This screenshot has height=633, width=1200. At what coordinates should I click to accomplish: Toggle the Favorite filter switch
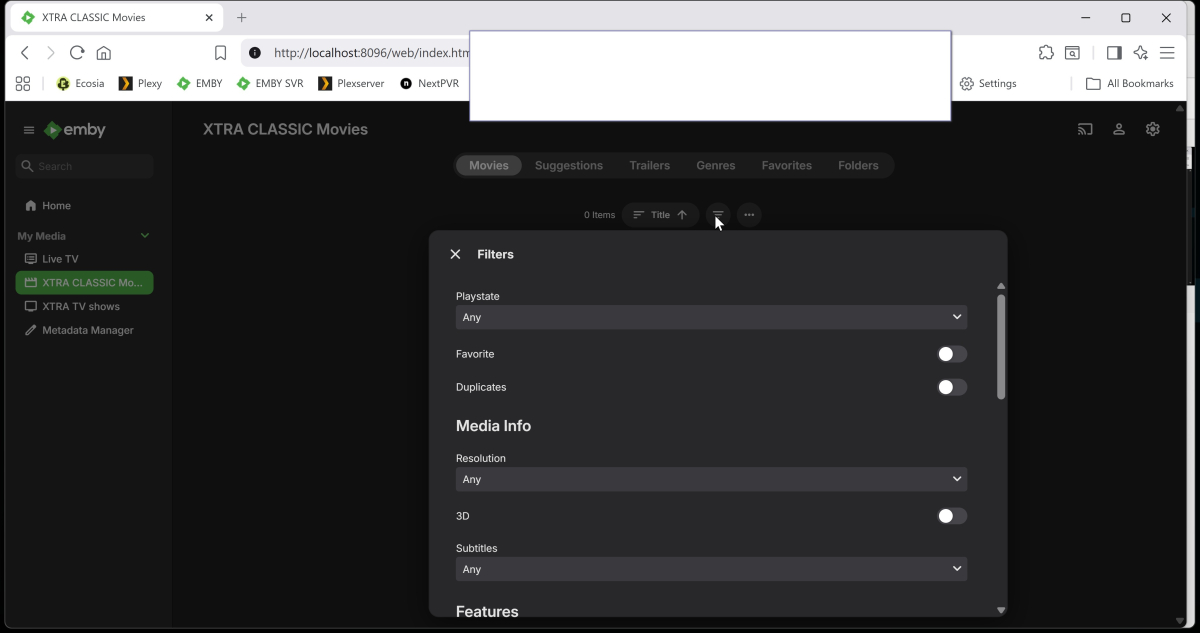tap(952, 354)
